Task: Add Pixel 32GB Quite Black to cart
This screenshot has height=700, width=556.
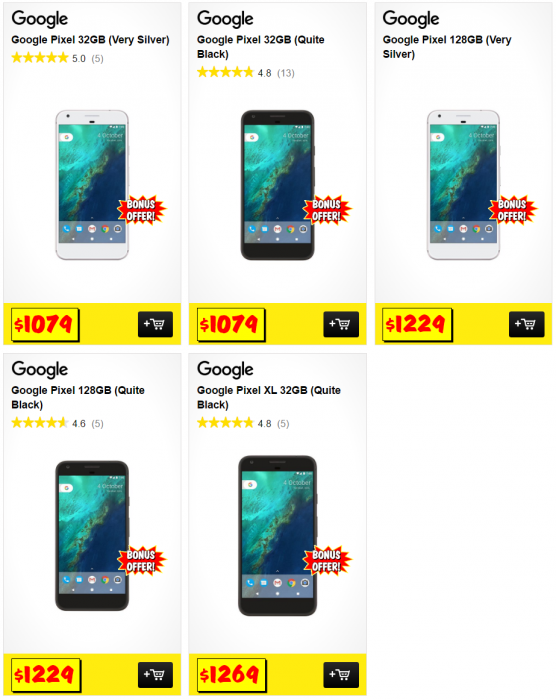Action: pos(341,324)
